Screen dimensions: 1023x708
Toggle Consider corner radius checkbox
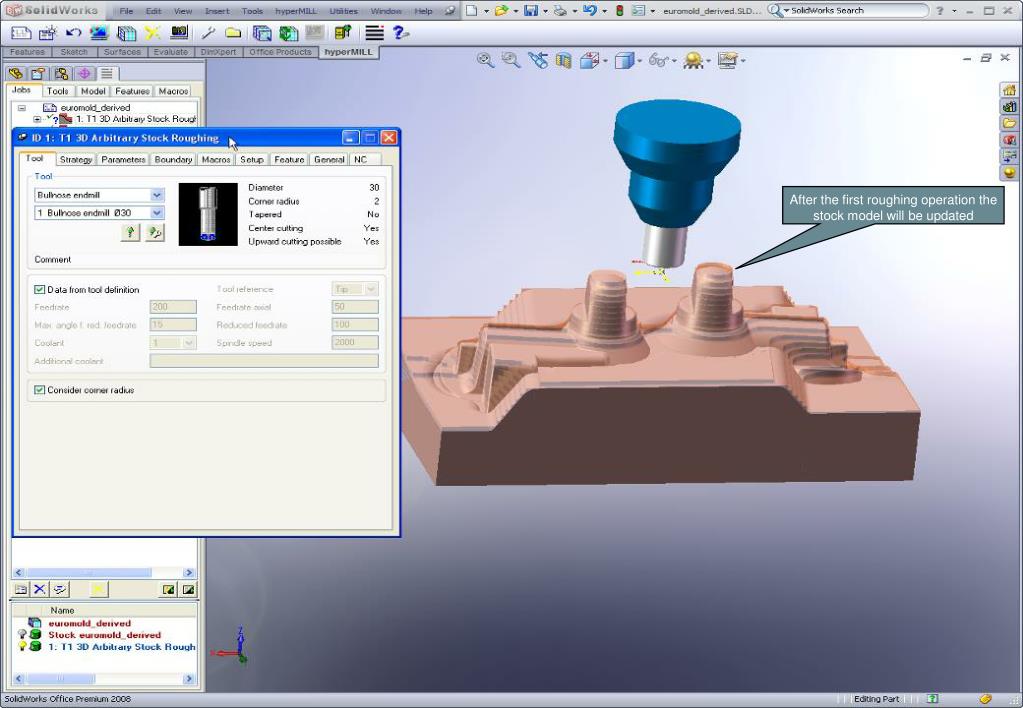39,390
